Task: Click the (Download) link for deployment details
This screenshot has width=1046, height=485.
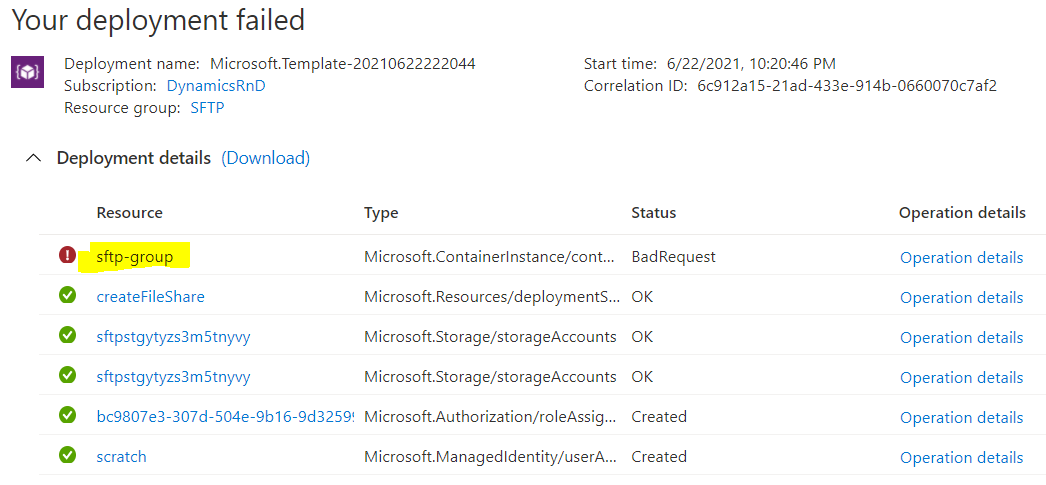Action: (x=266, y=159)
